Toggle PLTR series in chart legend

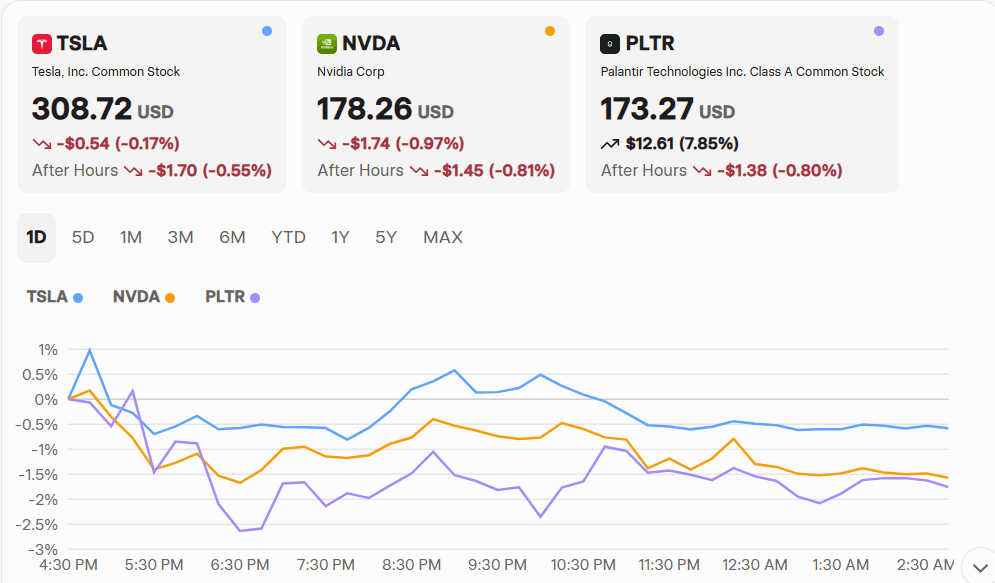click(x=232, y=297)
